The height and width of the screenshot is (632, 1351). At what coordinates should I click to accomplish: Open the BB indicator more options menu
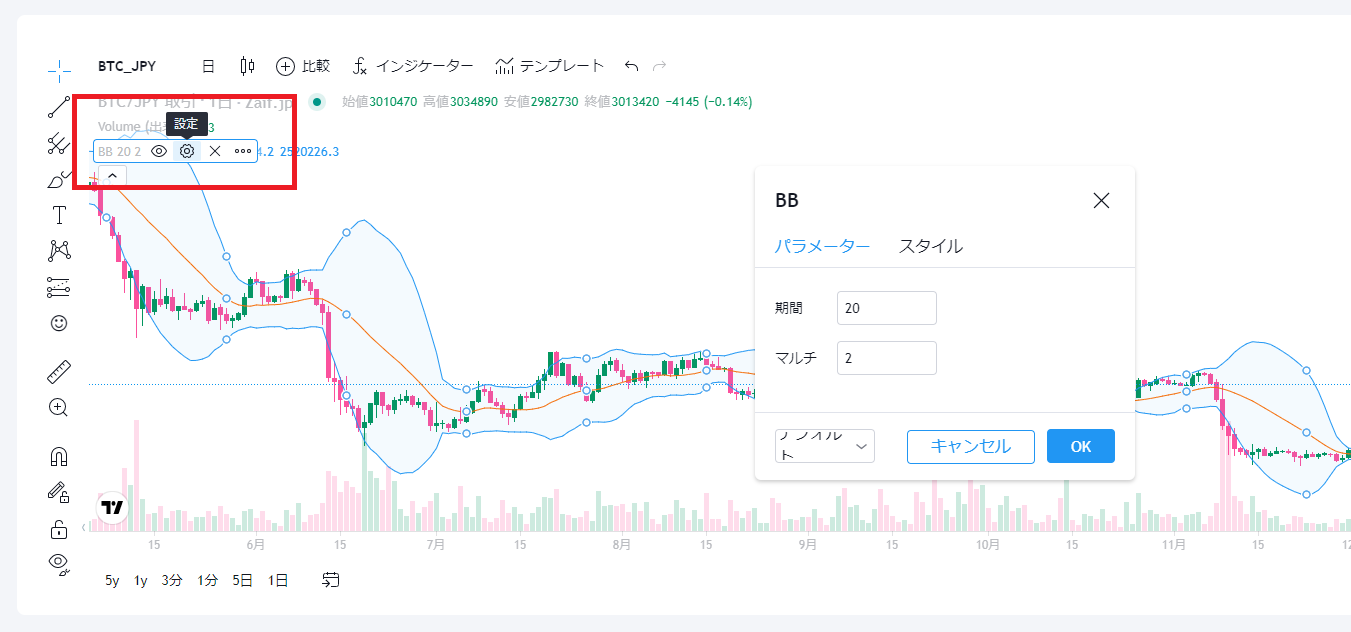243,151
